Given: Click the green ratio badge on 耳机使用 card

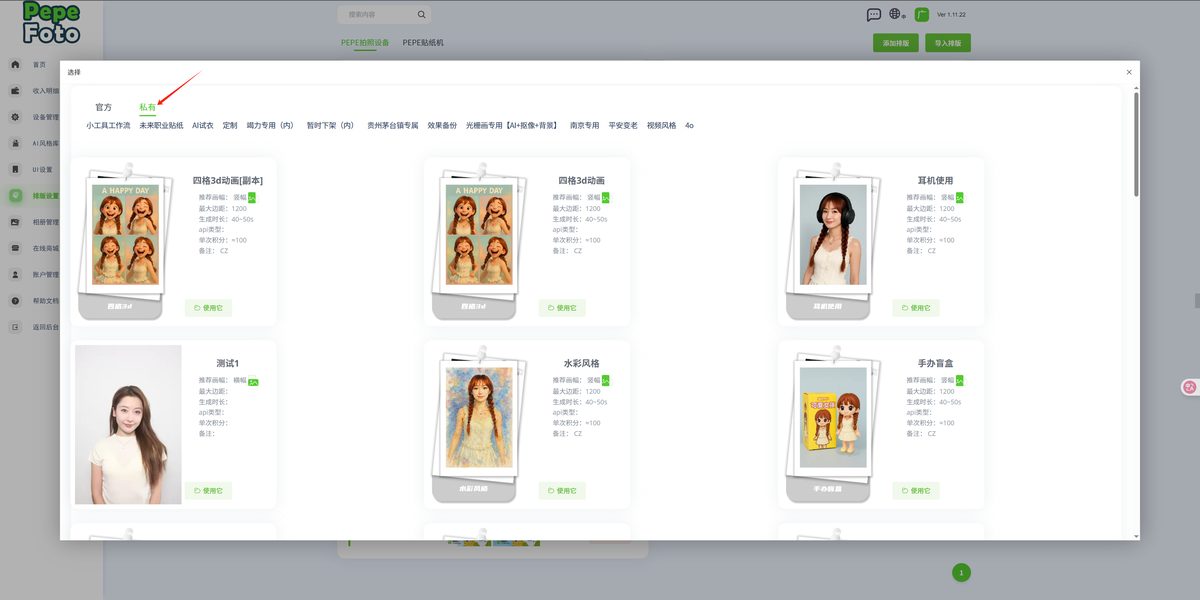Looking at the screenshot, I should [960, 198].
